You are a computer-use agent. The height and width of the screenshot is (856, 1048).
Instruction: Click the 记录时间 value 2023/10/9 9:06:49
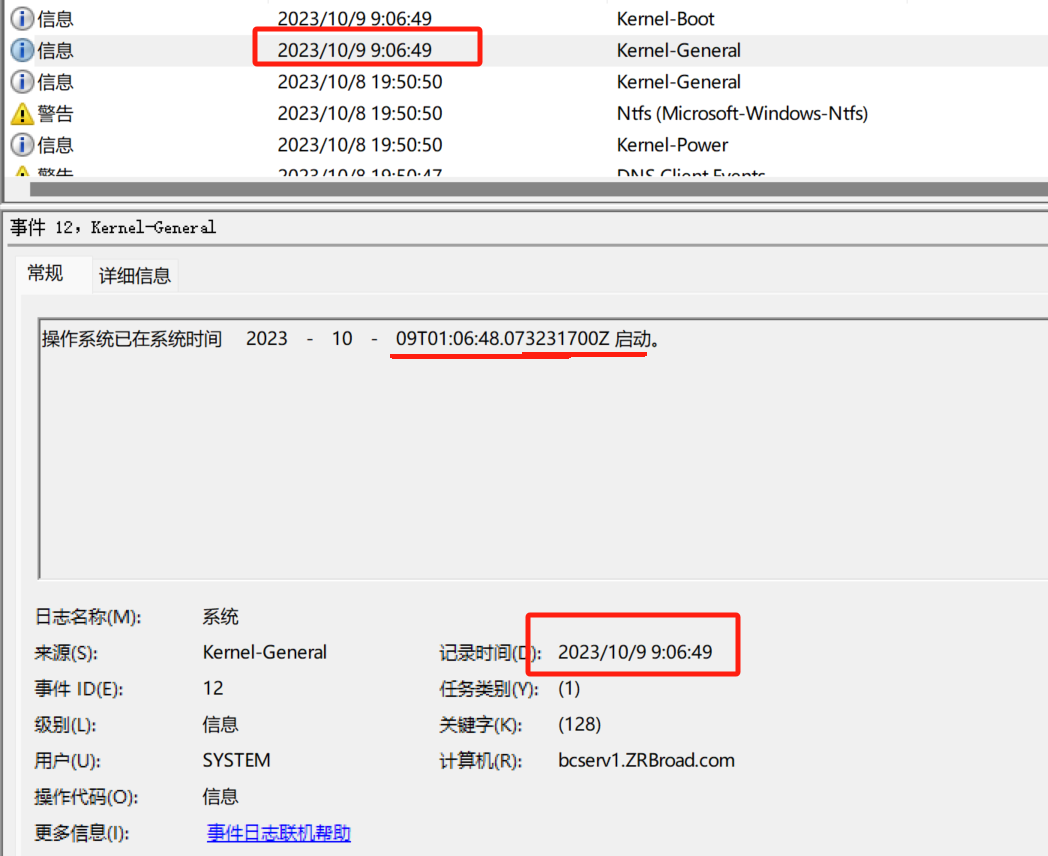pyautogui.click(x=635, y=652)
